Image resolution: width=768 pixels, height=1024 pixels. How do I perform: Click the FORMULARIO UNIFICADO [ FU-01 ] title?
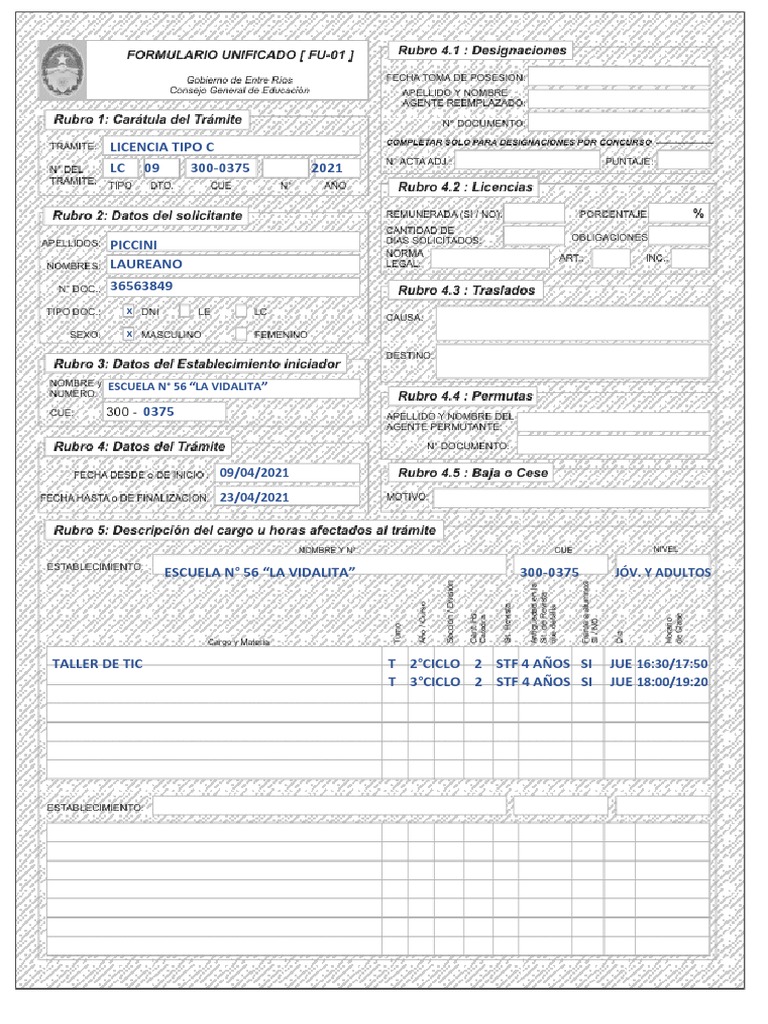tap(240, 55)
